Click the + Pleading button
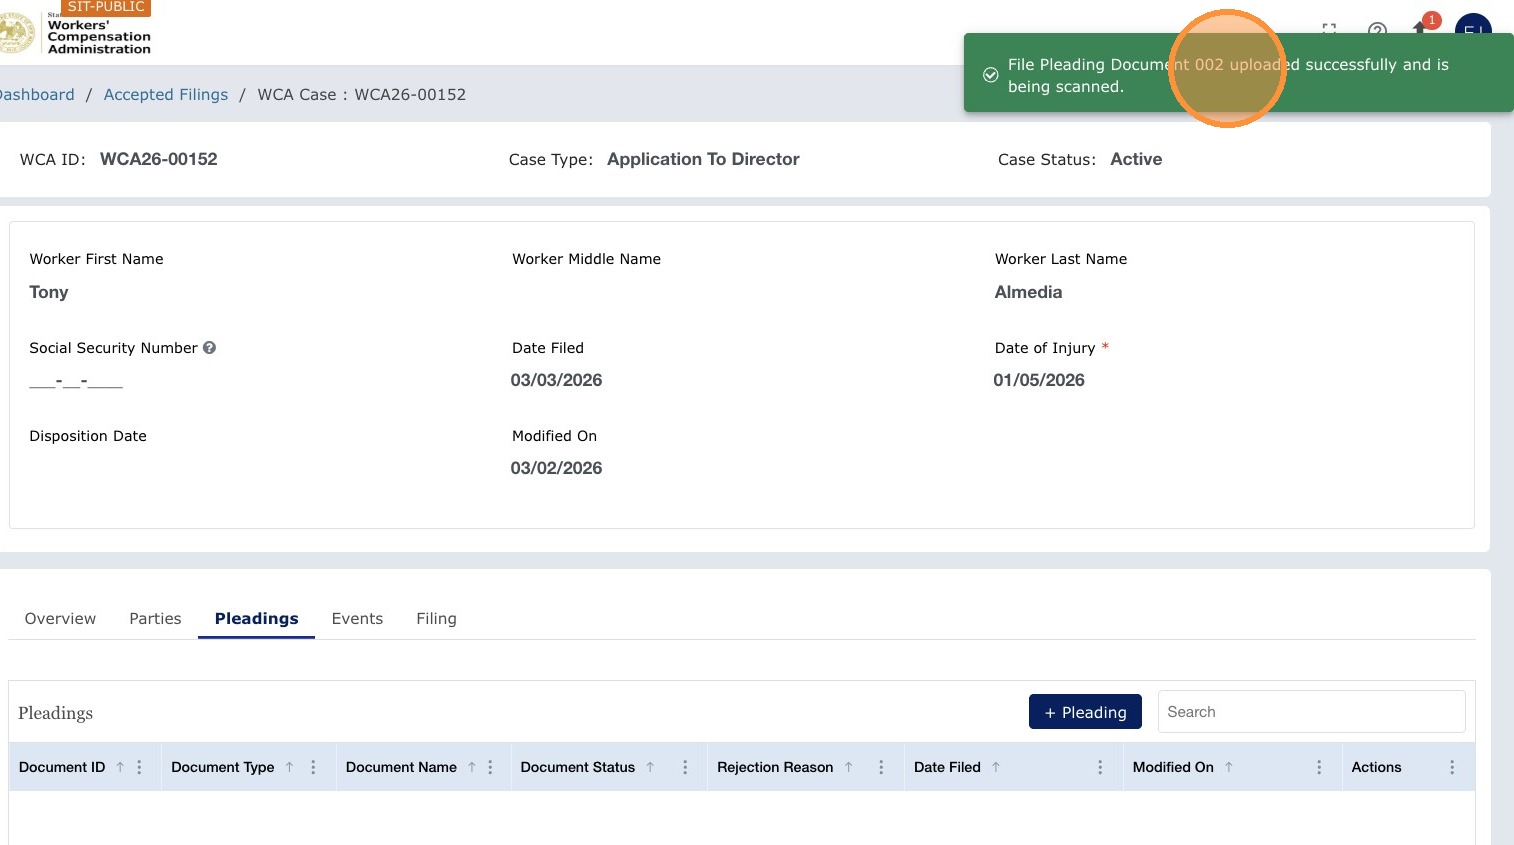1514x845 pixels. click(1085, 712)
